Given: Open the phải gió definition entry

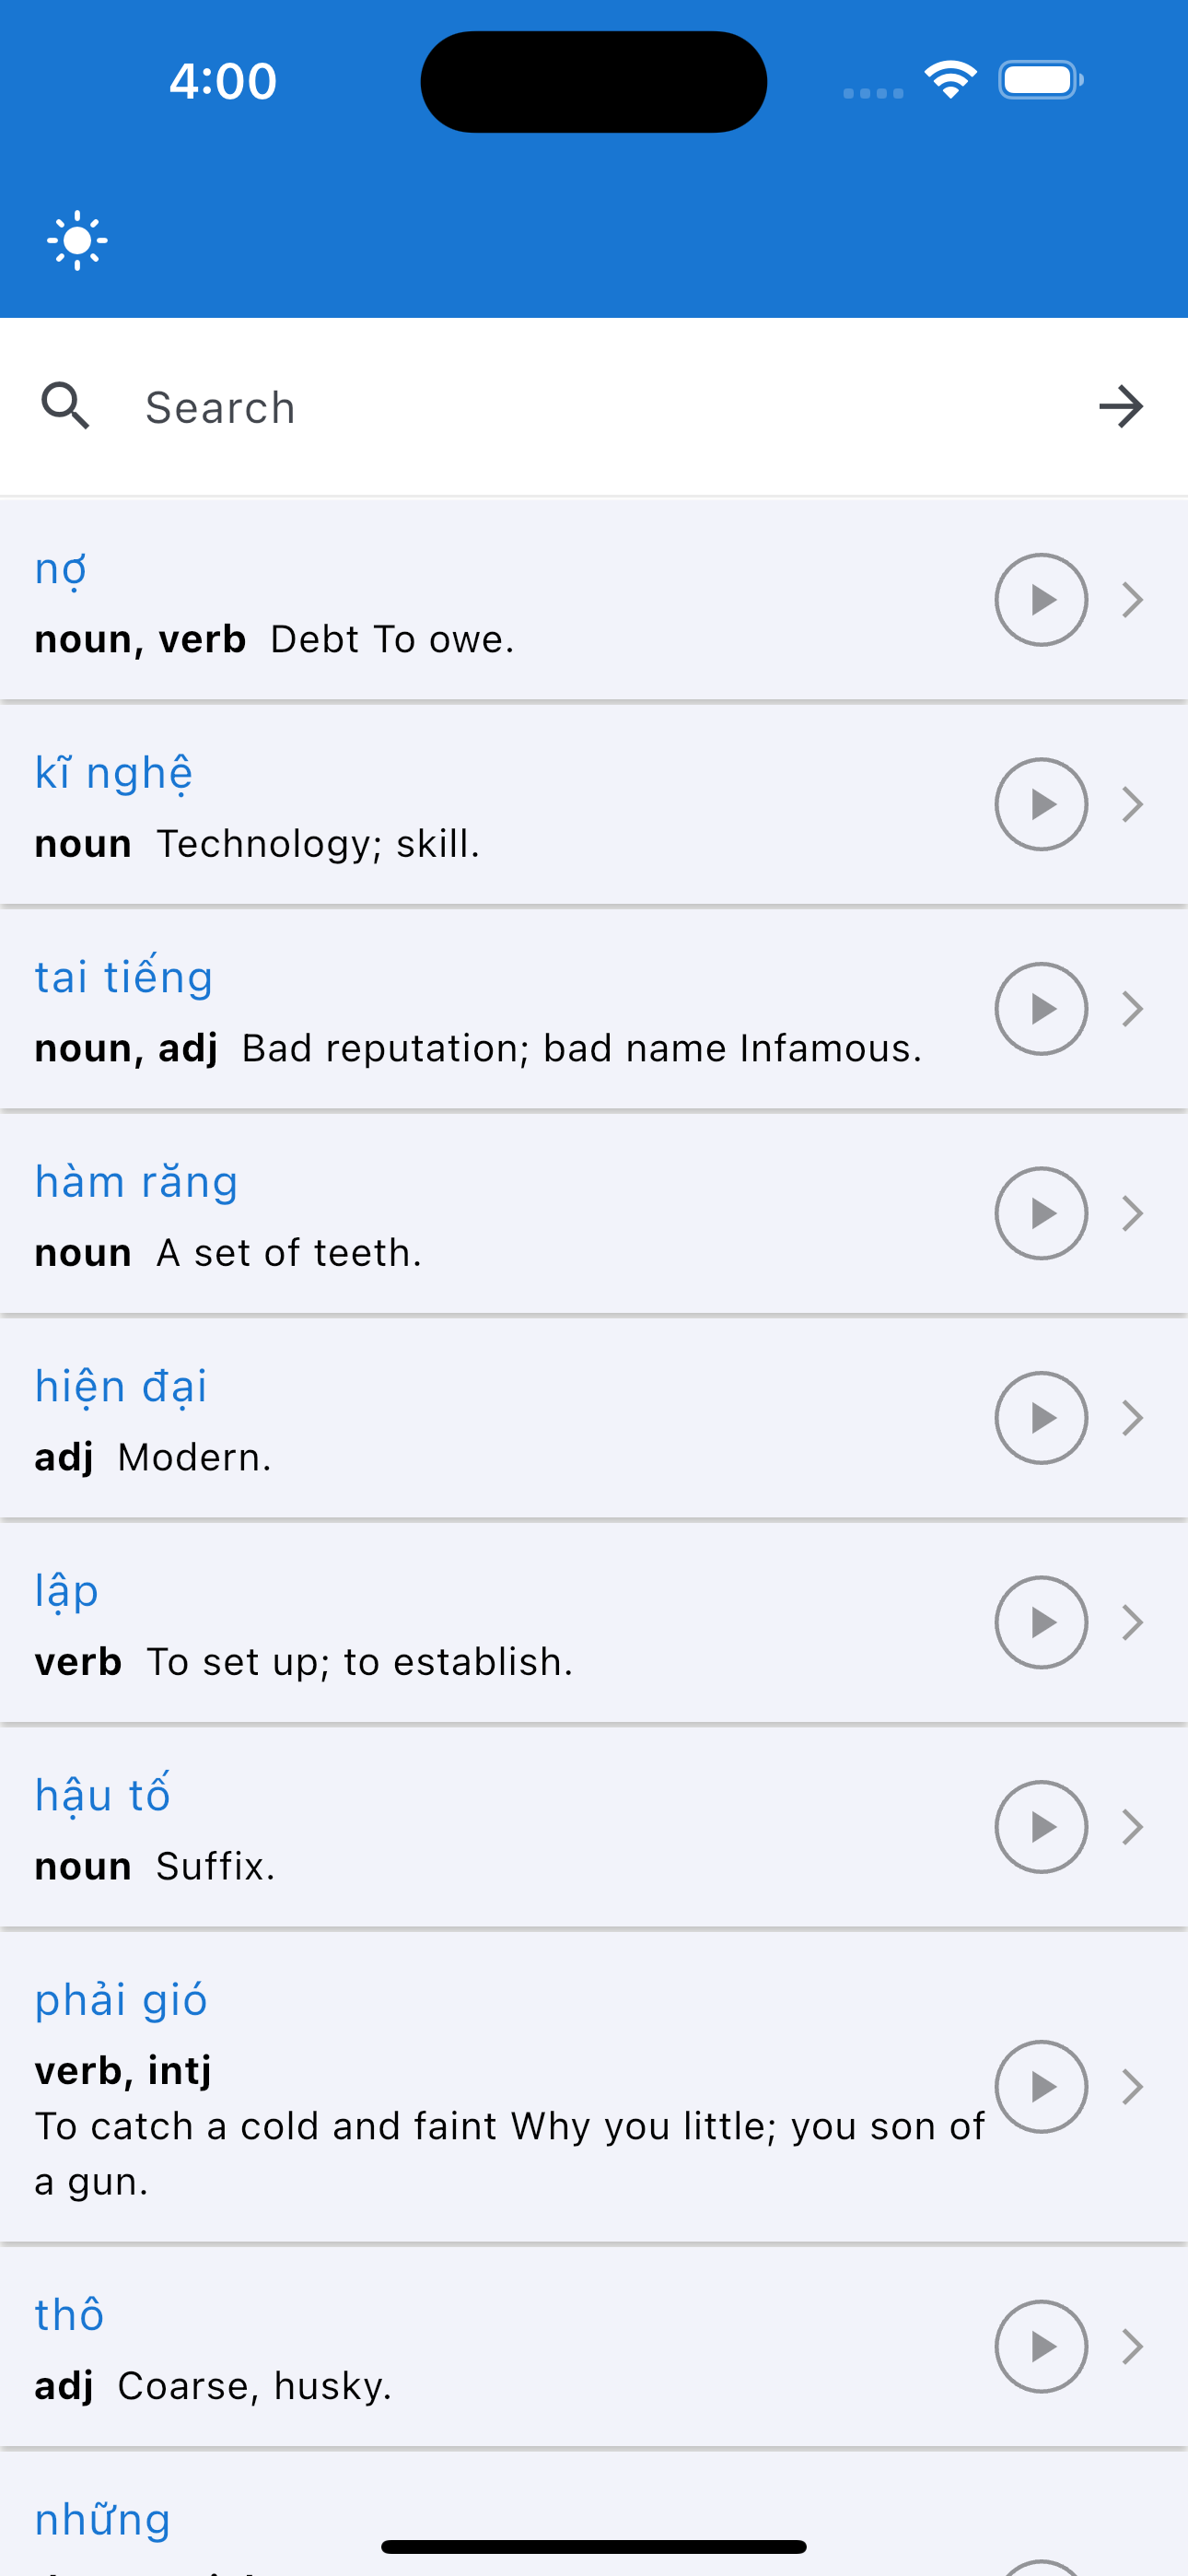Looking at the screenshot, I should pyautogui.click(x=594, y=2087).
